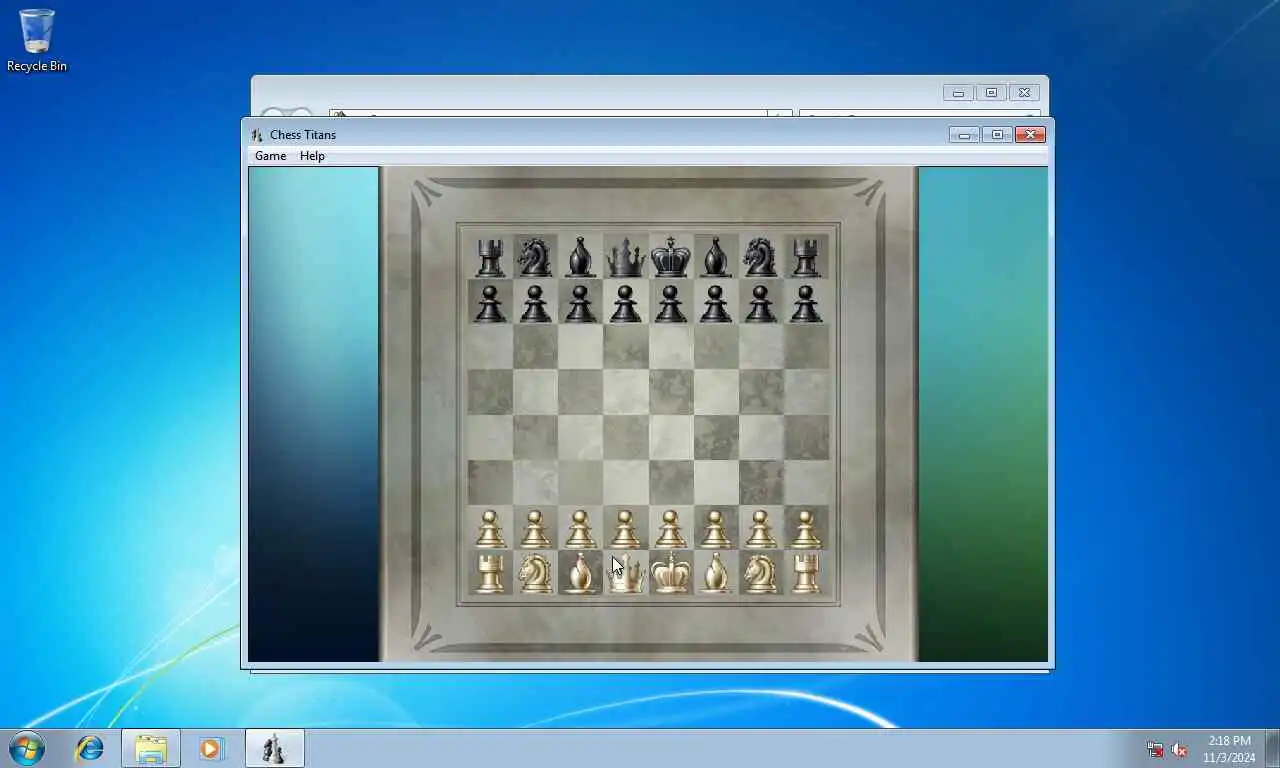Open the Windows Start menu

[x=27, y=748]
